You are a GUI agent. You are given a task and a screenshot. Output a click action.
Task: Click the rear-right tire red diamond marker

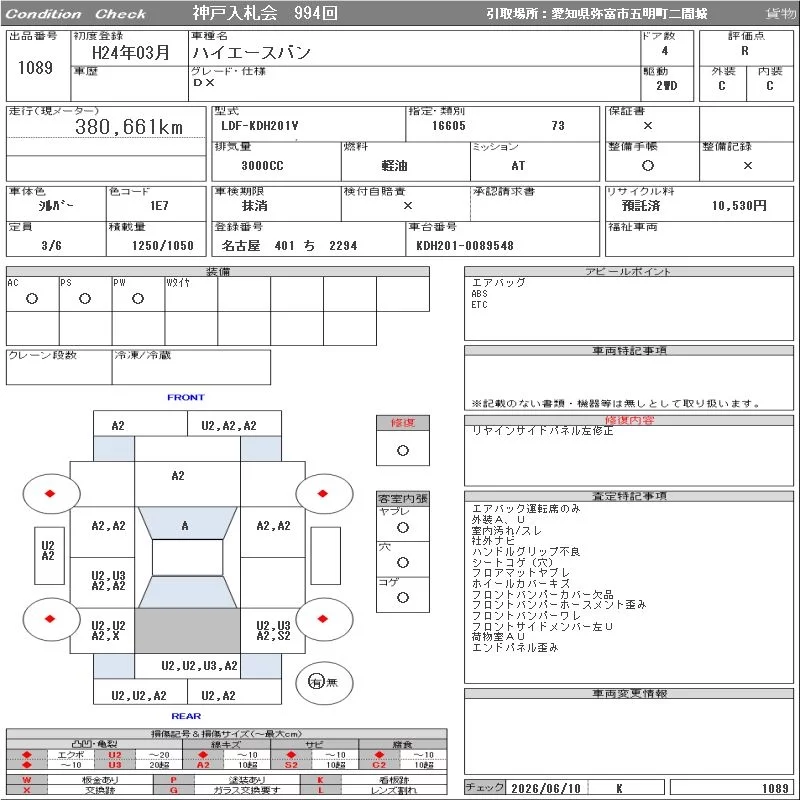point(322,618)
